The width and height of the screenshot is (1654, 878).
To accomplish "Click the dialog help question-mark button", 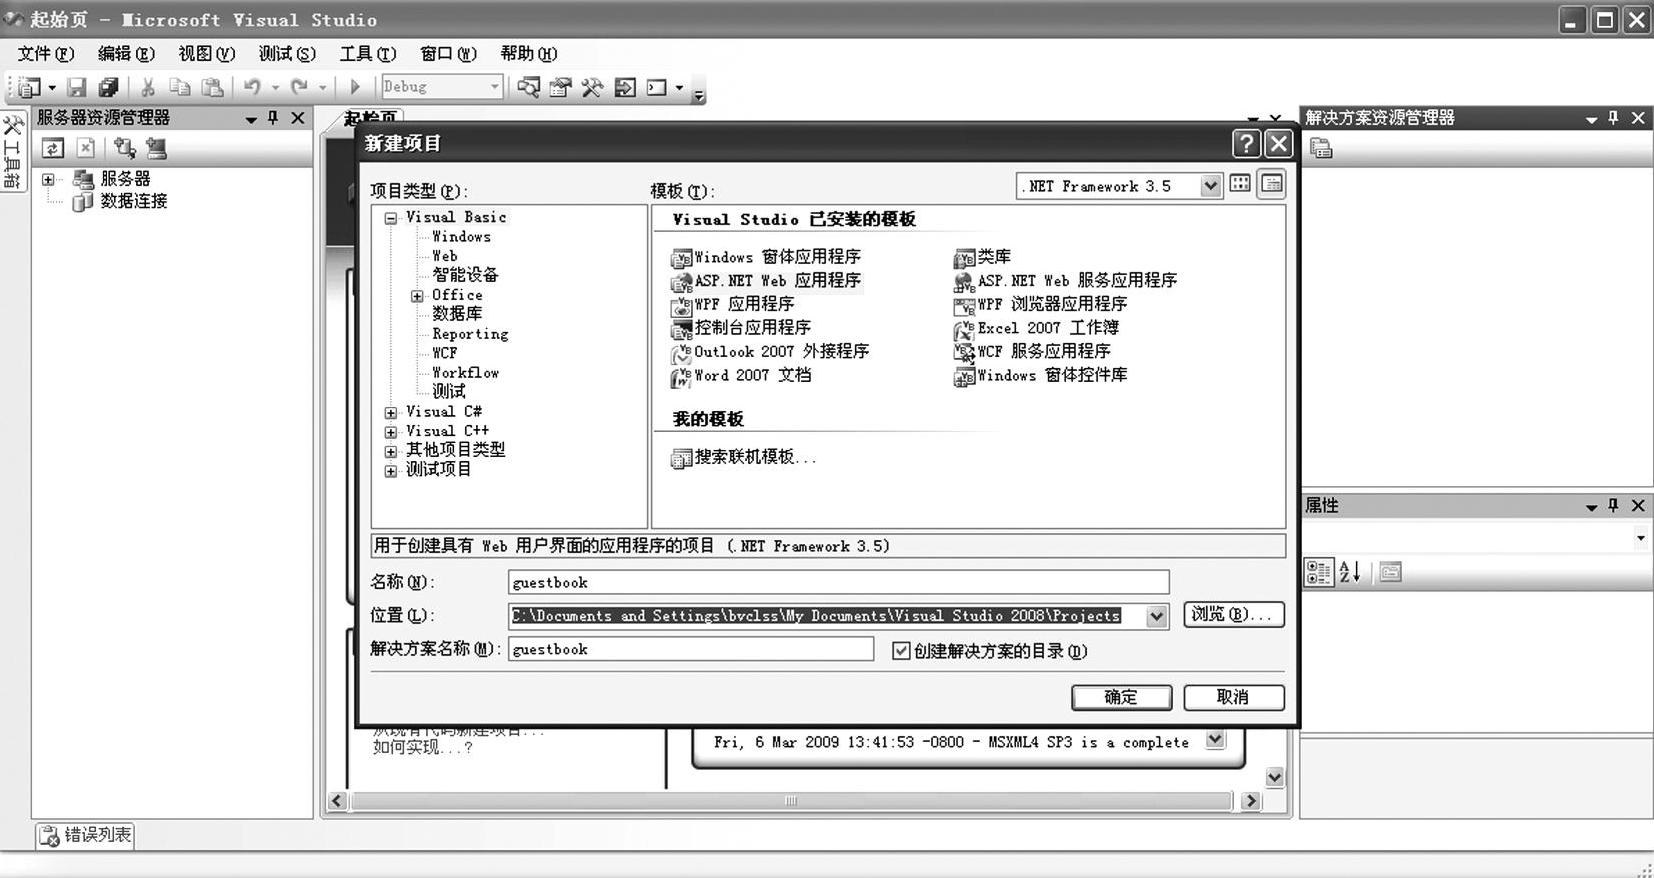I will tap(1246, 144).
